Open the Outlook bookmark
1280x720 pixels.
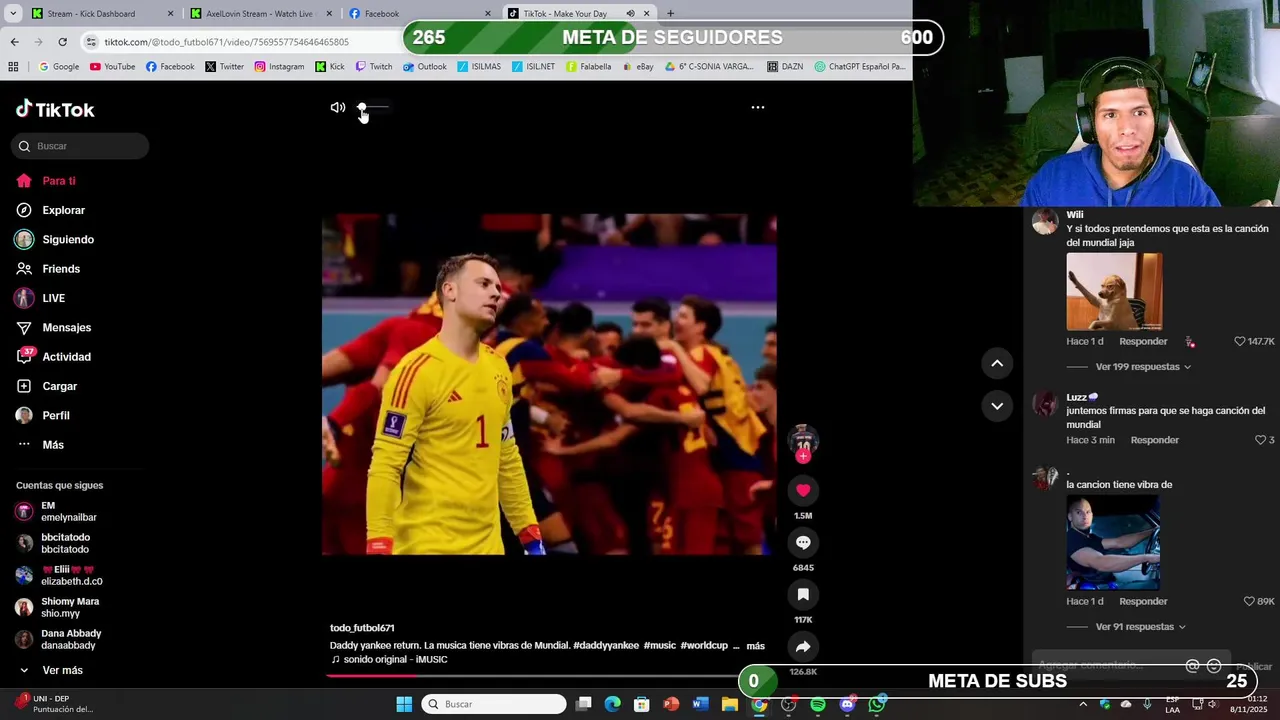(x=425, y=67)
